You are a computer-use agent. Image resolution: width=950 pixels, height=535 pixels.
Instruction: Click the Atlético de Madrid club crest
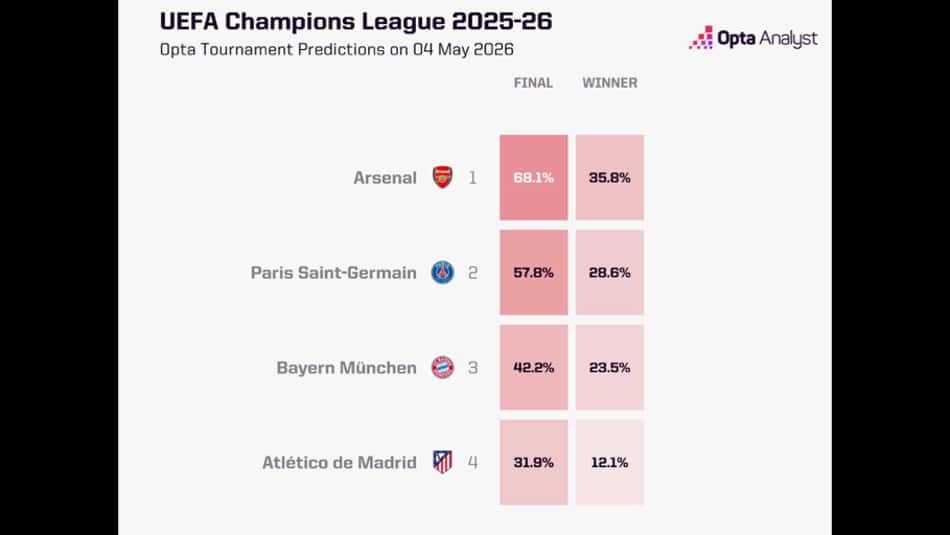(442, 462)
